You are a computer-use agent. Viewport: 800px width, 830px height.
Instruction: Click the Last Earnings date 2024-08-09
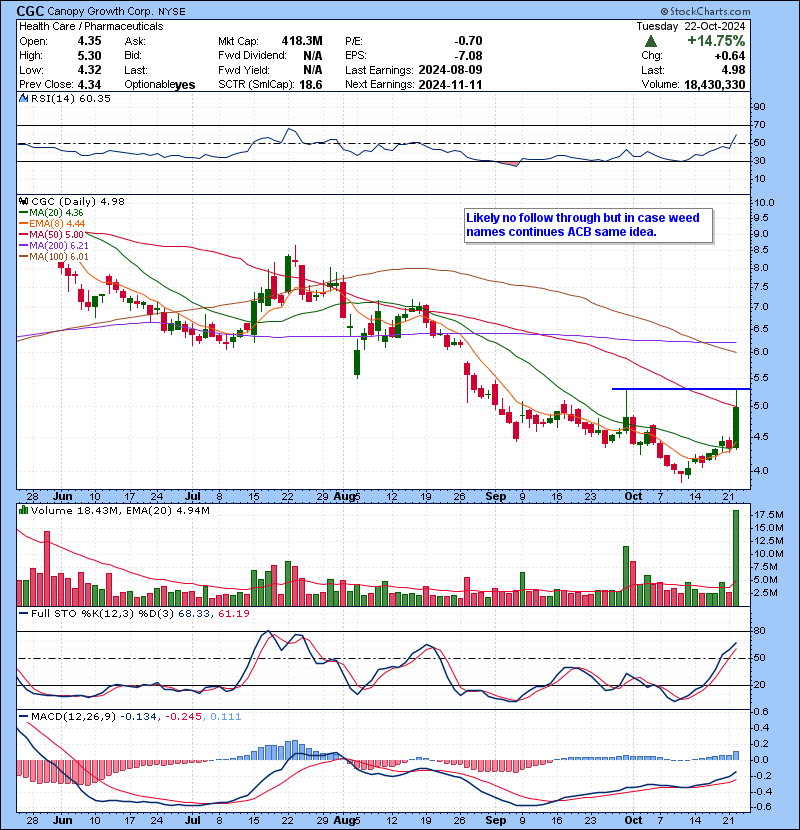coord(450,70)
